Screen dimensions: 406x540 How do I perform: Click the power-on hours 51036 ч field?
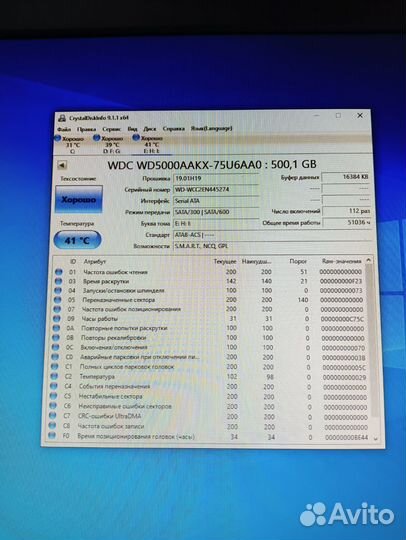pyautogui.click(x=347, y=222)
